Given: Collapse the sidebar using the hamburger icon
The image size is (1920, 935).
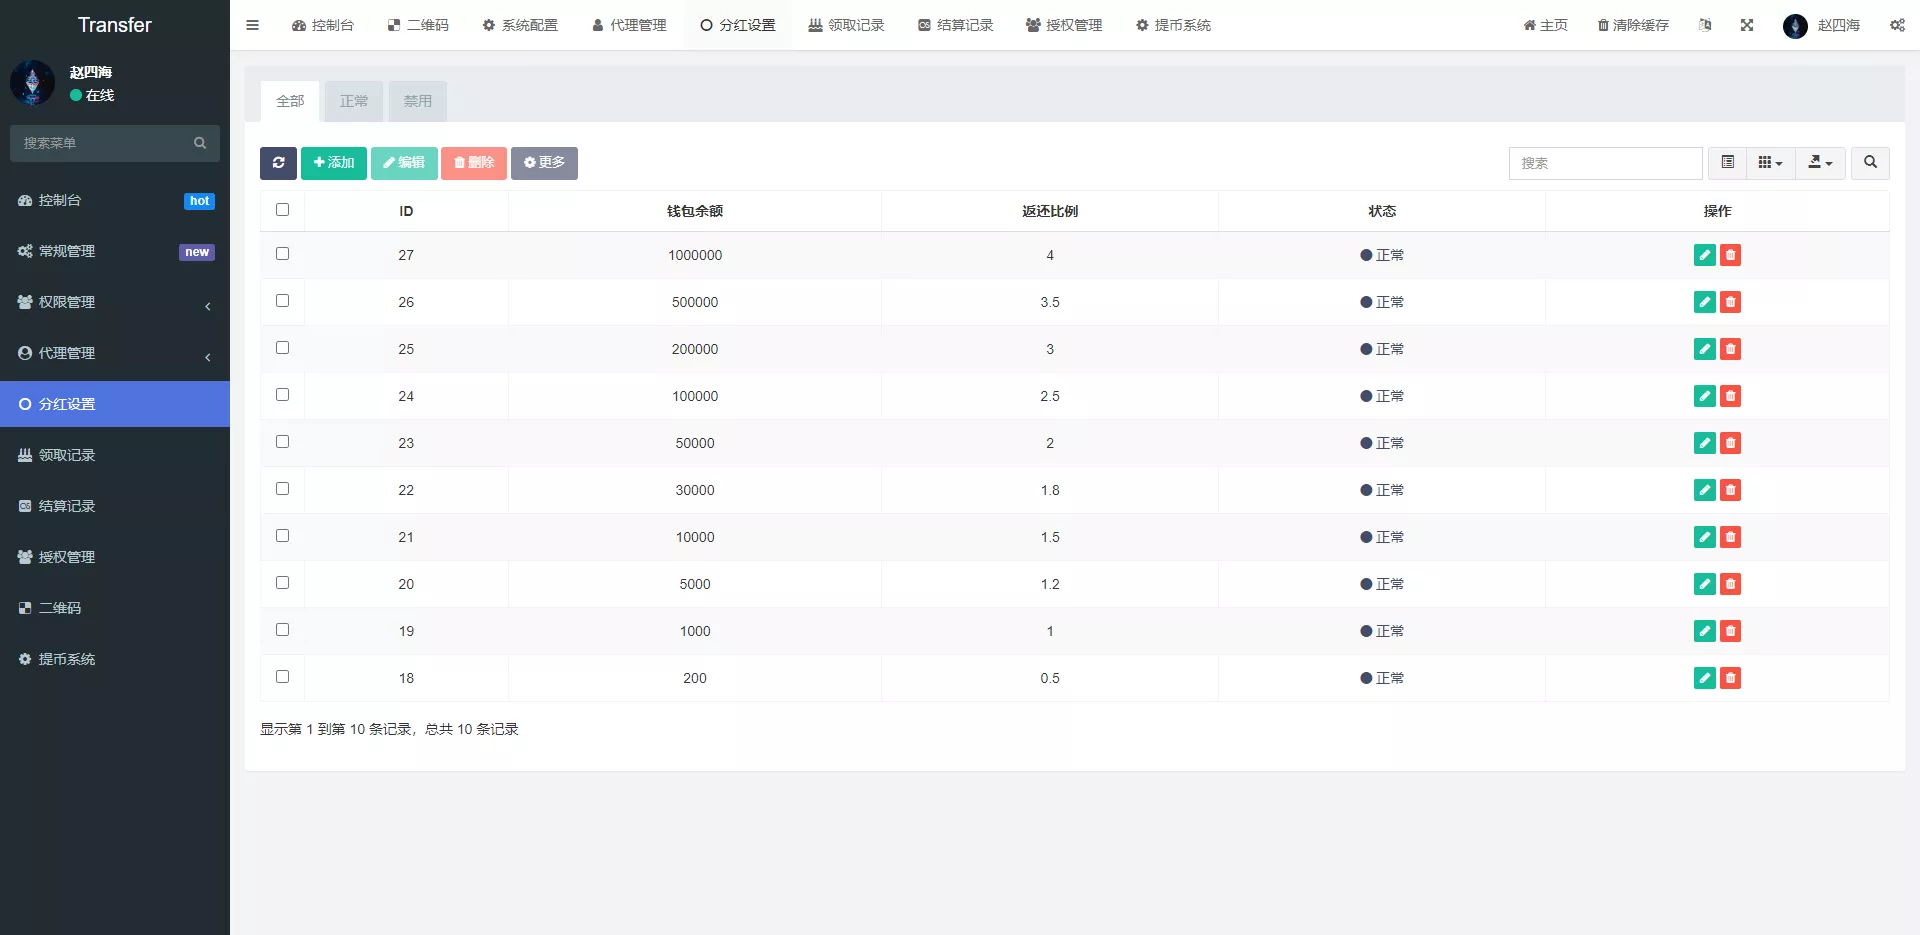Looking at the screenshot, I should (252, 25).
